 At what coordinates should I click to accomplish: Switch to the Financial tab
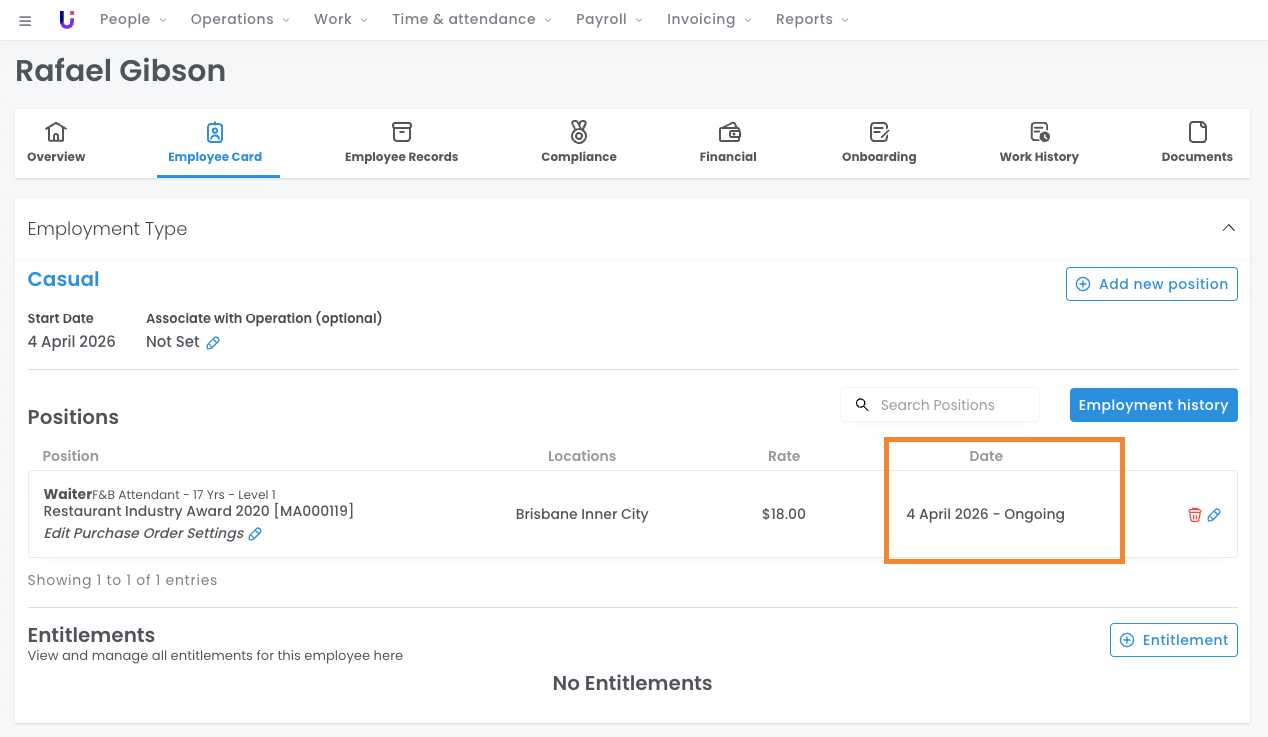728,143
